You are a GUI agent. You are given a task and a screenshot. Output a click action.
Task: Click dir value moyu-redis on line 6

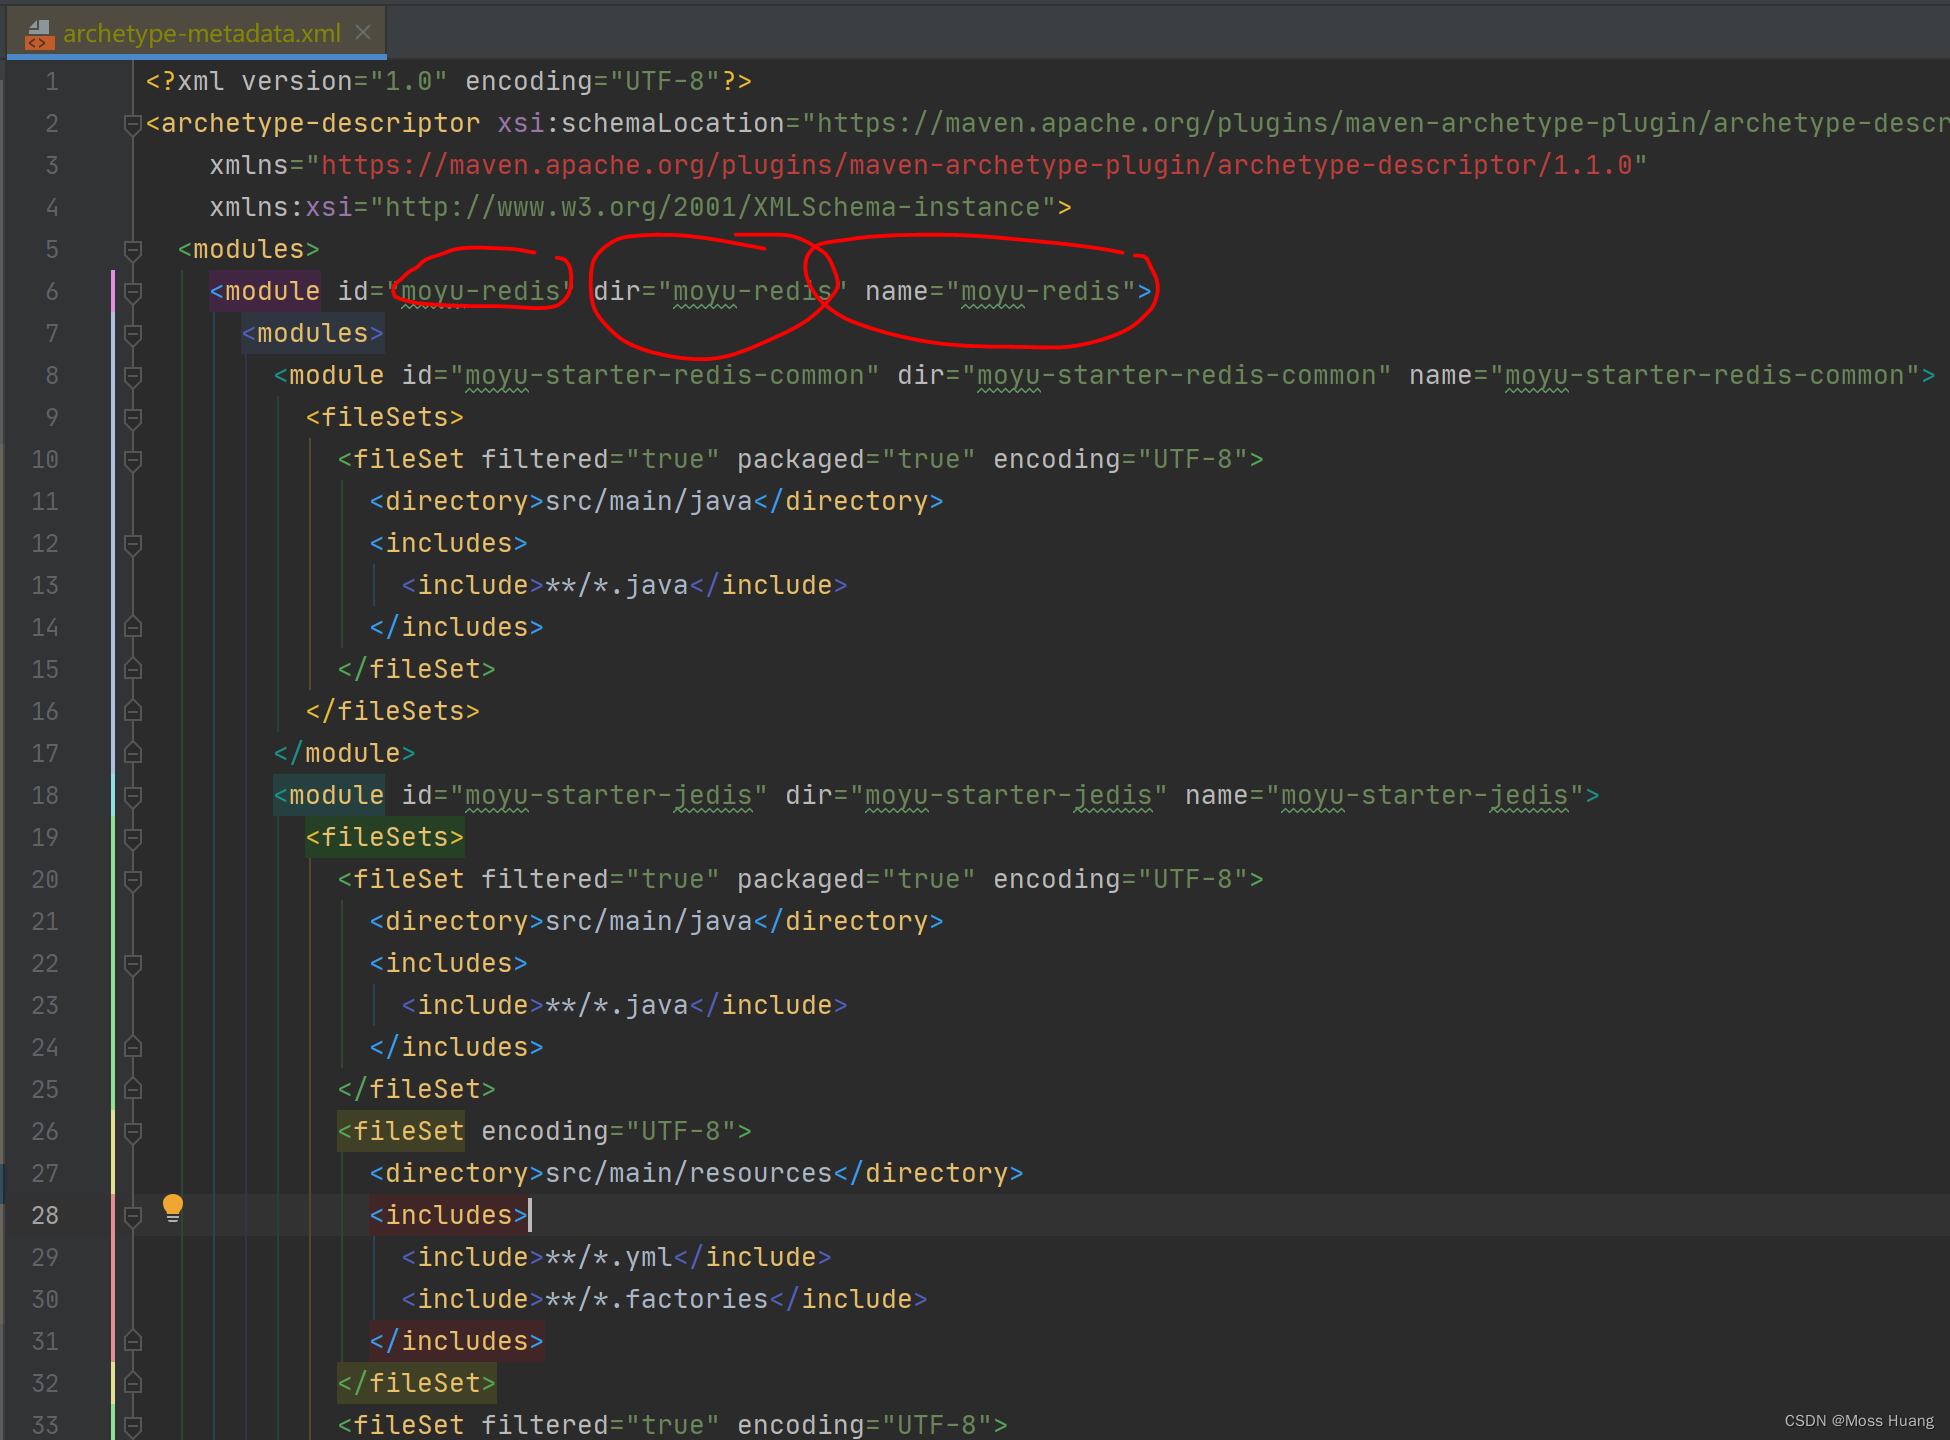pyautogui.click(x=753, y=291)
